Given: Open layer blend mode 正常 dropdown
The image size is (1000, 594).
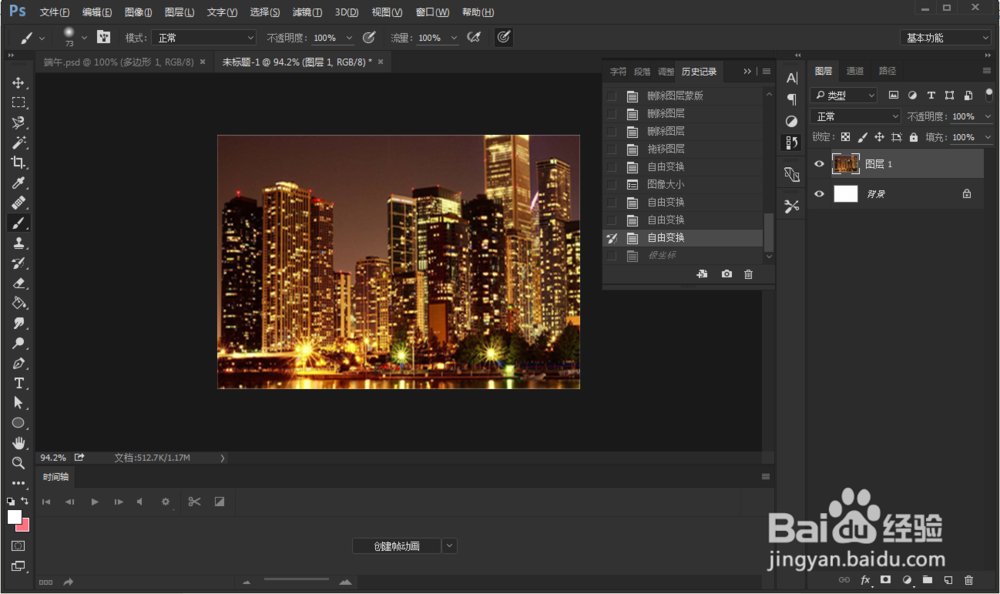Looking at the screenshot, I should (855, 116).
